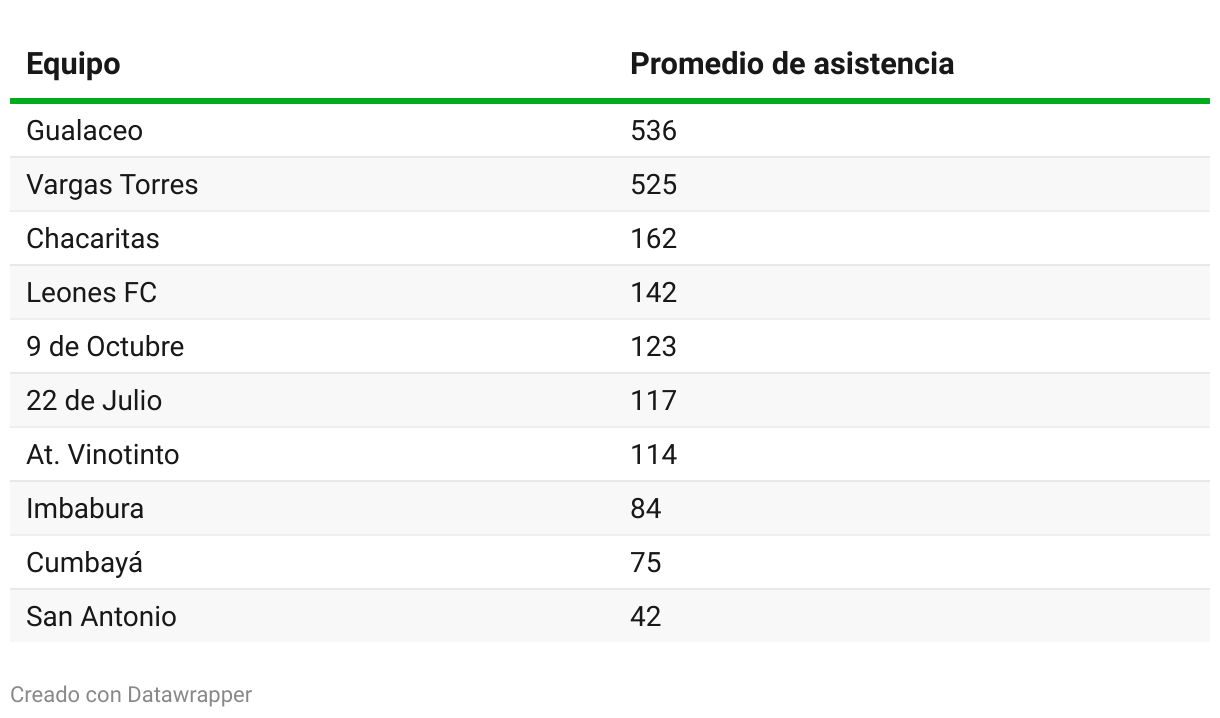Select the 9 de Octubre cell

point(105,347)
